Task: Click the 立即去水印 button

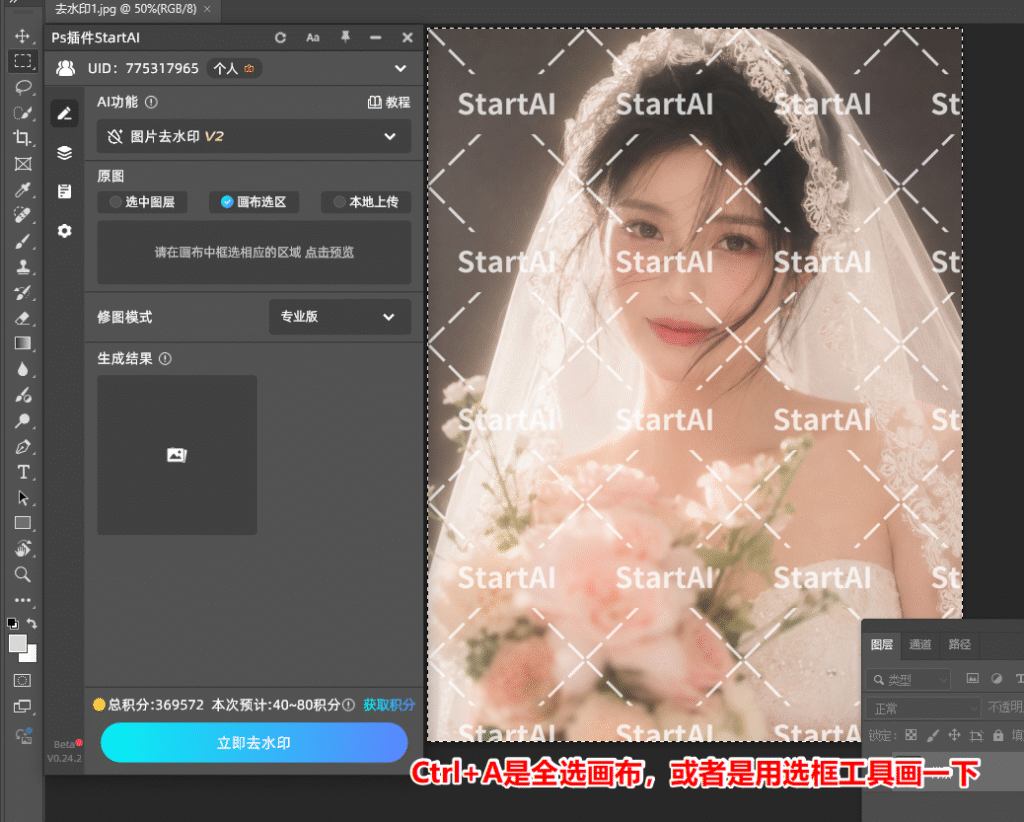Action: [254, 742]
